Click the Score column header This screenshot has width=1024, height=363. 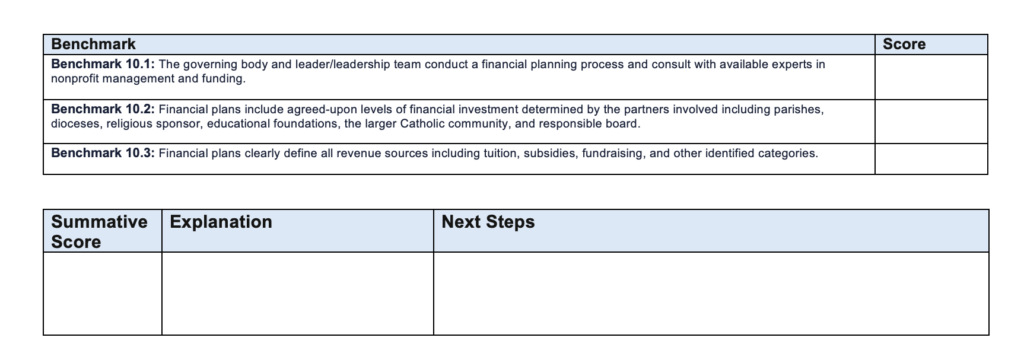(x=931, y=44)
